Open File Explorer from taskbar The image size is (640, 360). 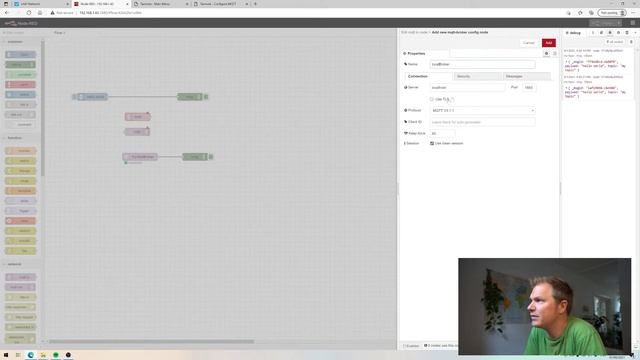pyautogui.click(x=43, y=355)
